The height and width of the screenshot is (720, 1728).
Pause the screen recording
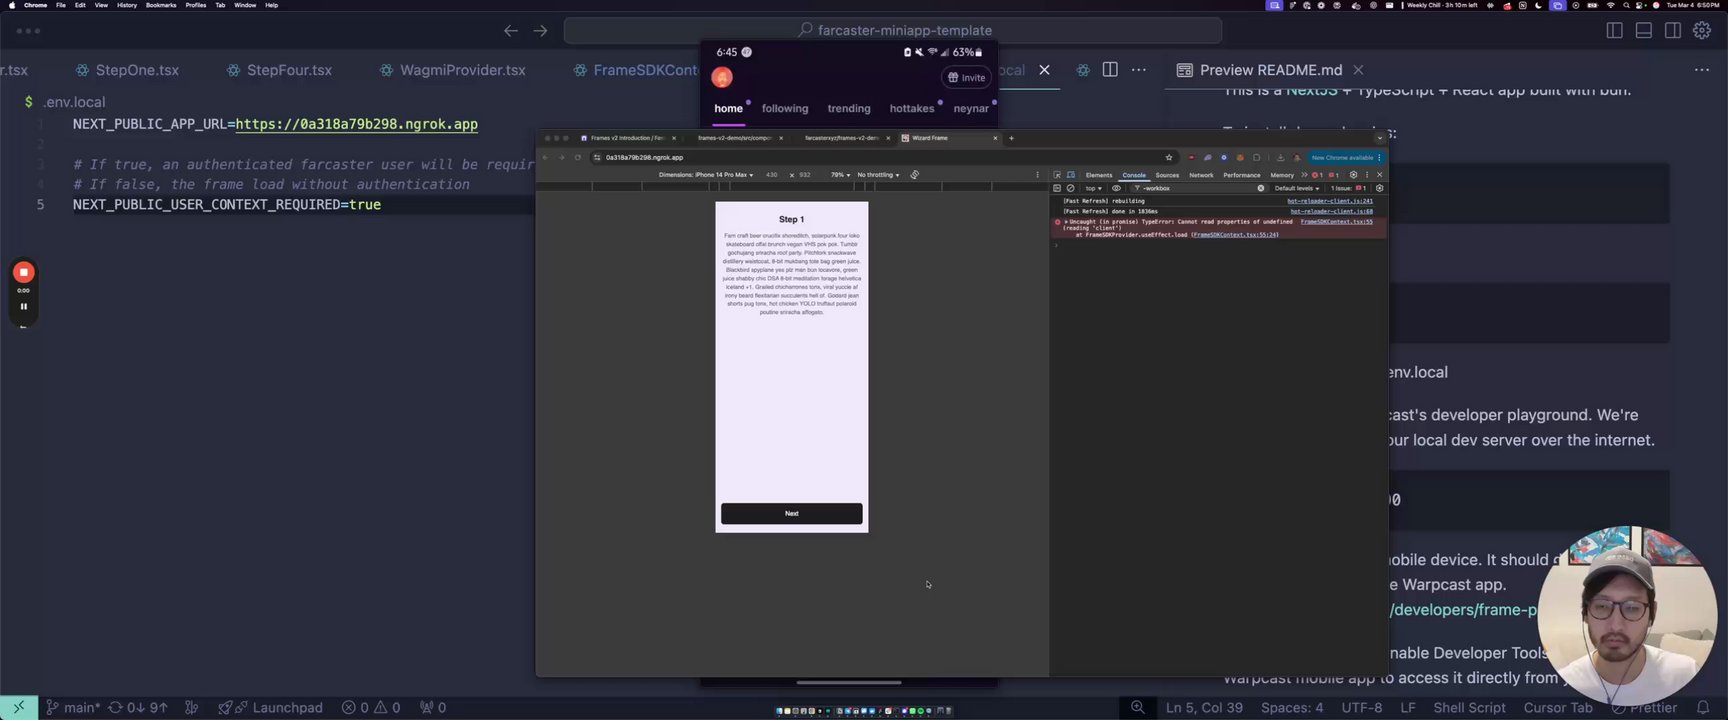[23, 307]
